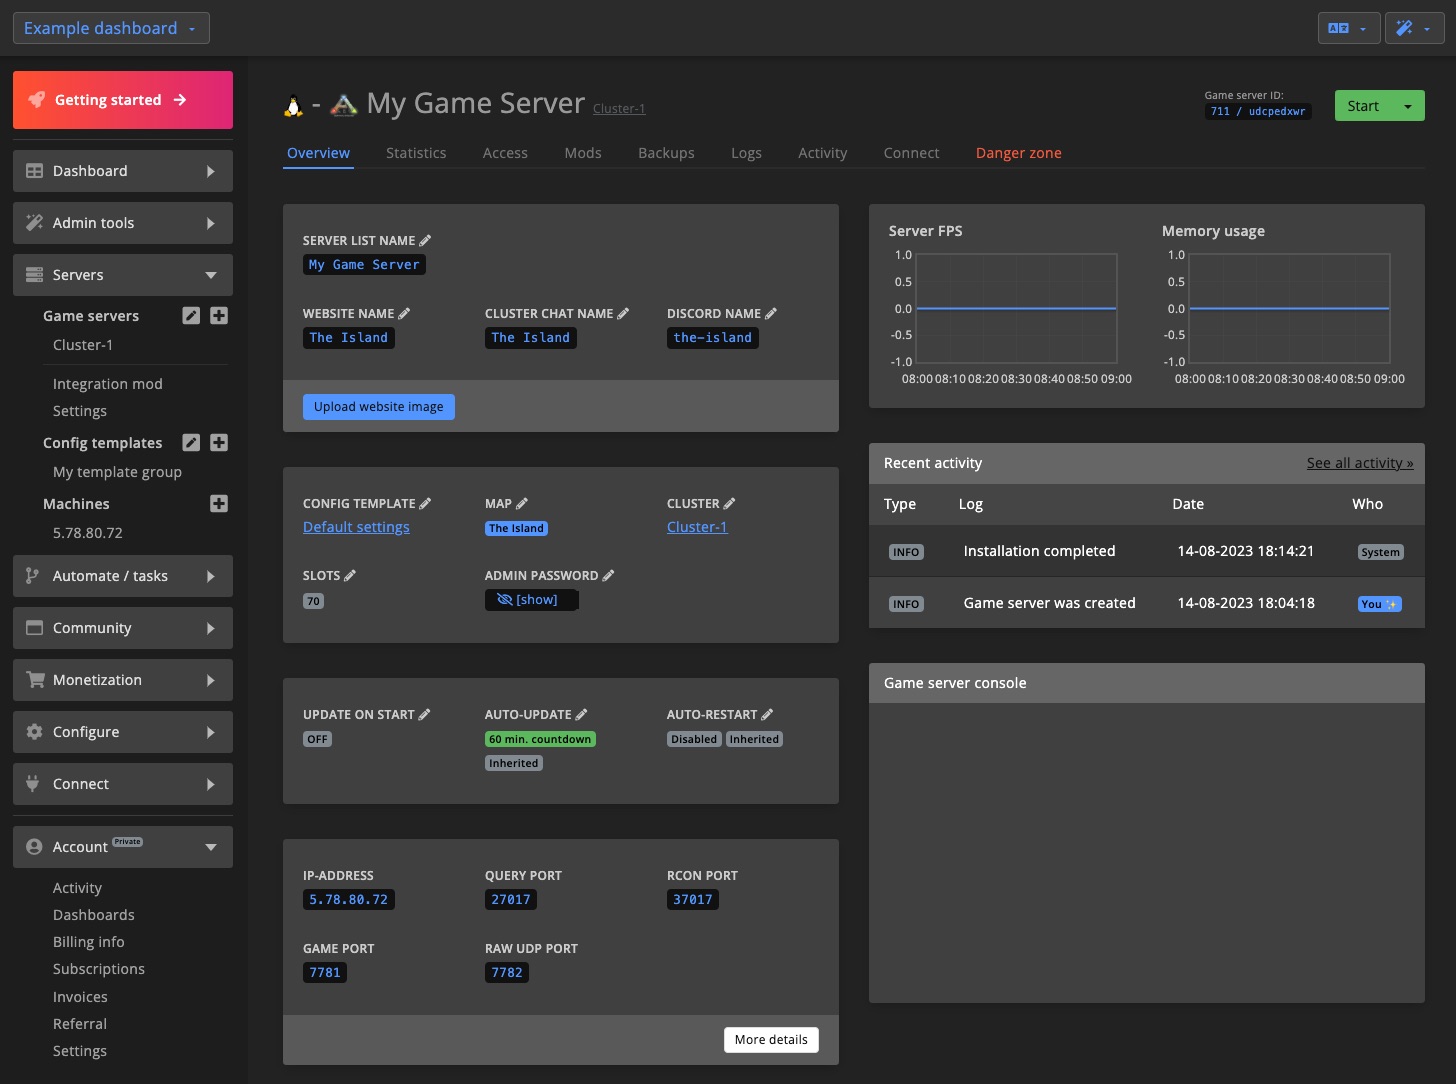This screenshot has height=1084, width=1456.
Task: Click the edit pencil beside SERVER LIST NAME
Action: point(425,239)
